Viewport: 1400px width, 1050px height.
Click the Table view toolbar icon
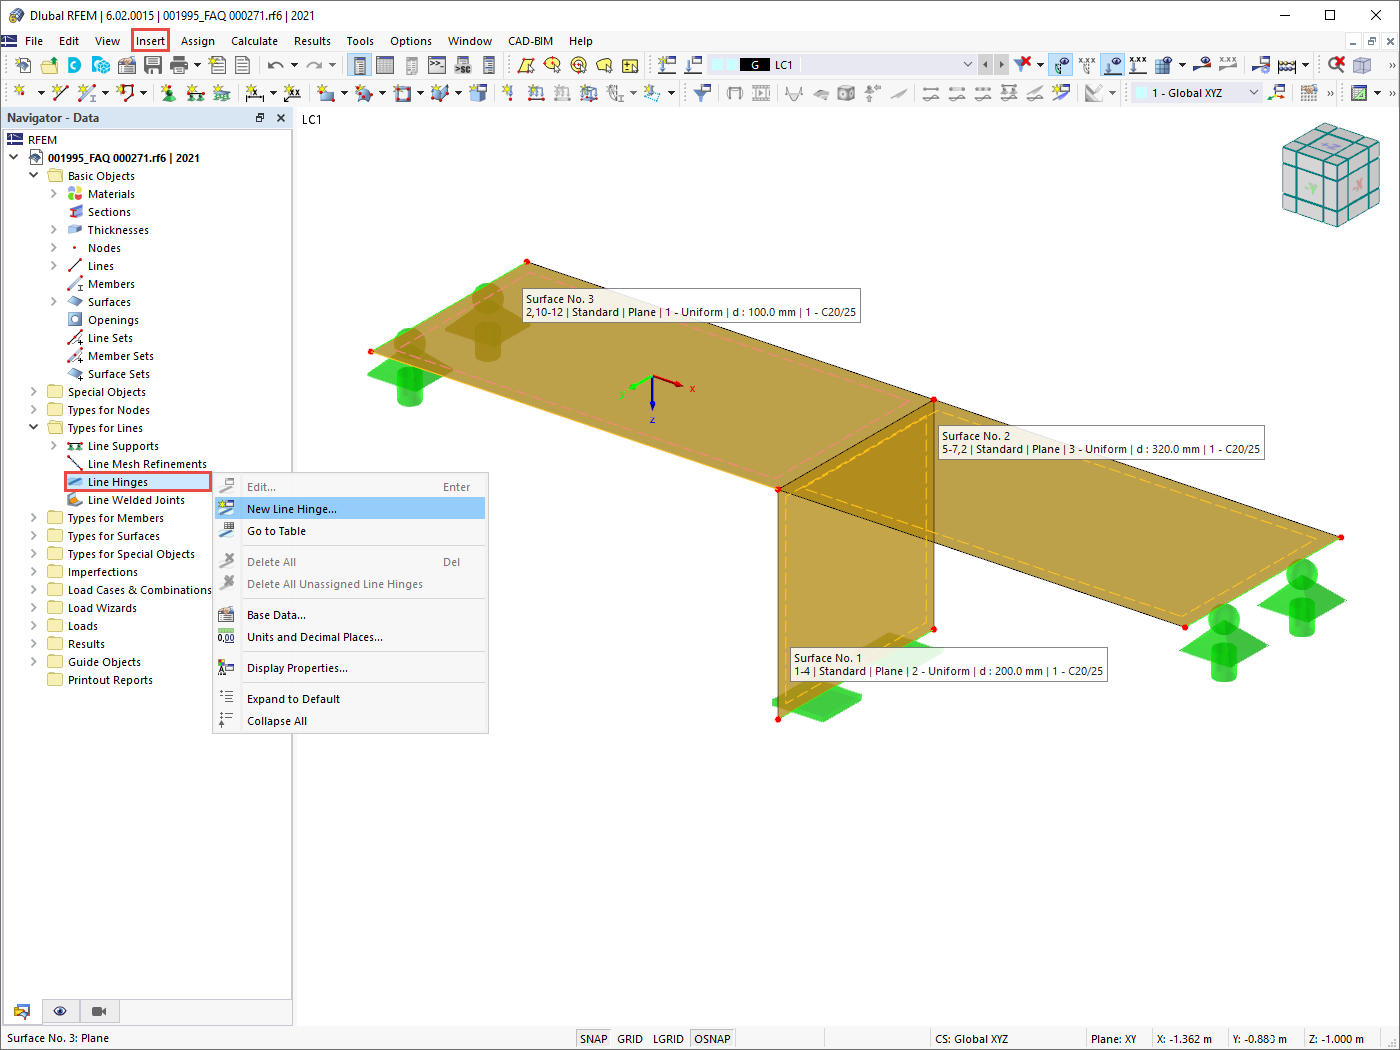[385, 65]
